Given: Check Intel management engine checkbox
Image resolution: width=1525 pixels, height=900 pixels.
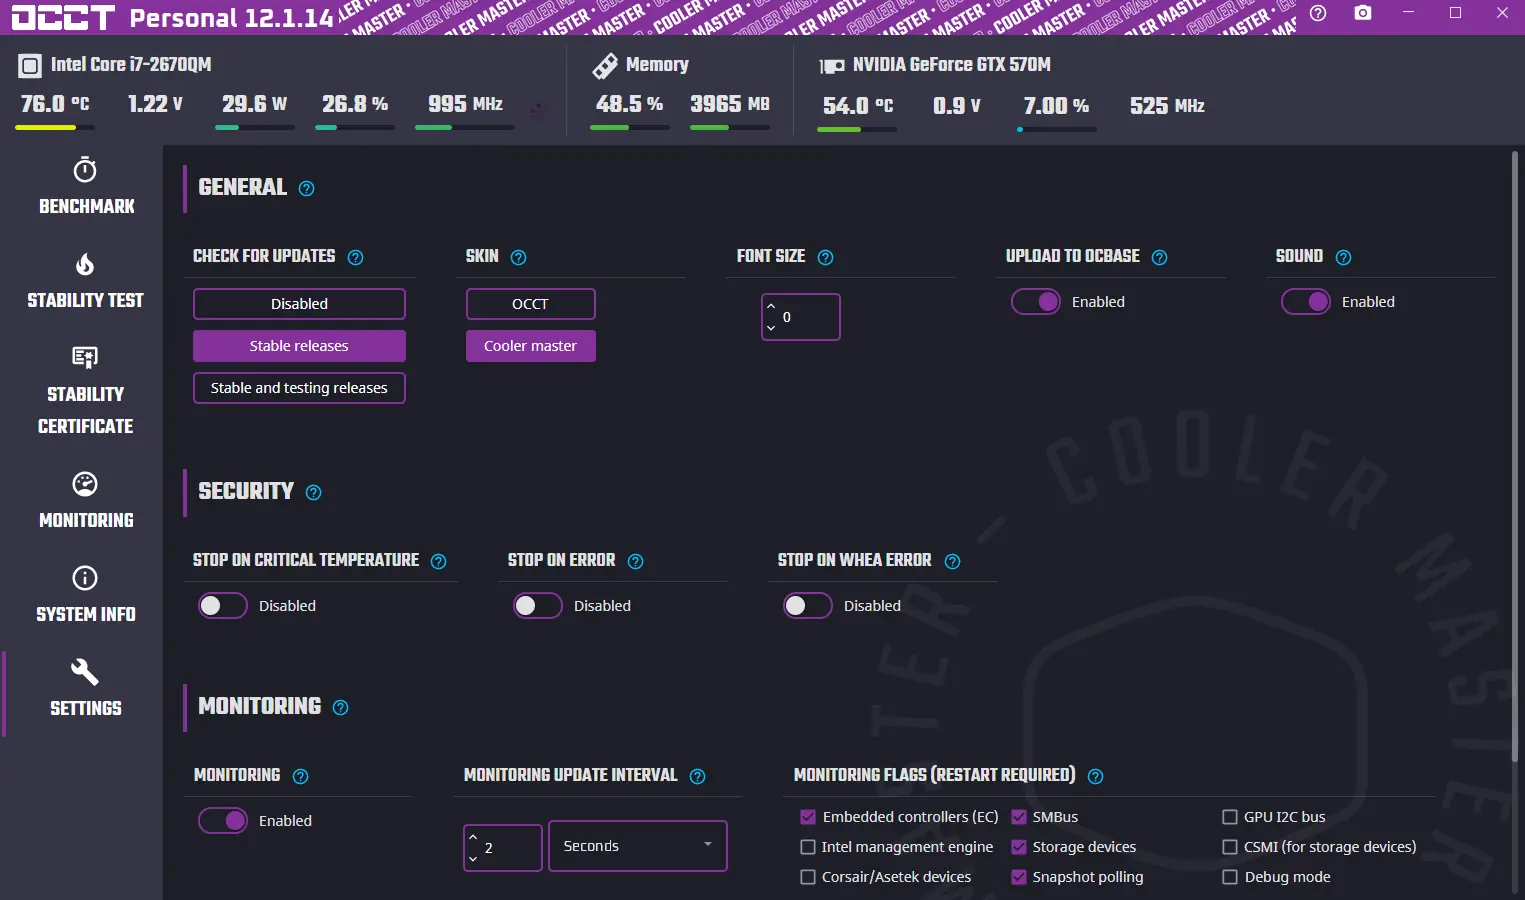Looking at the screenshot, I should tap(808, 847).
